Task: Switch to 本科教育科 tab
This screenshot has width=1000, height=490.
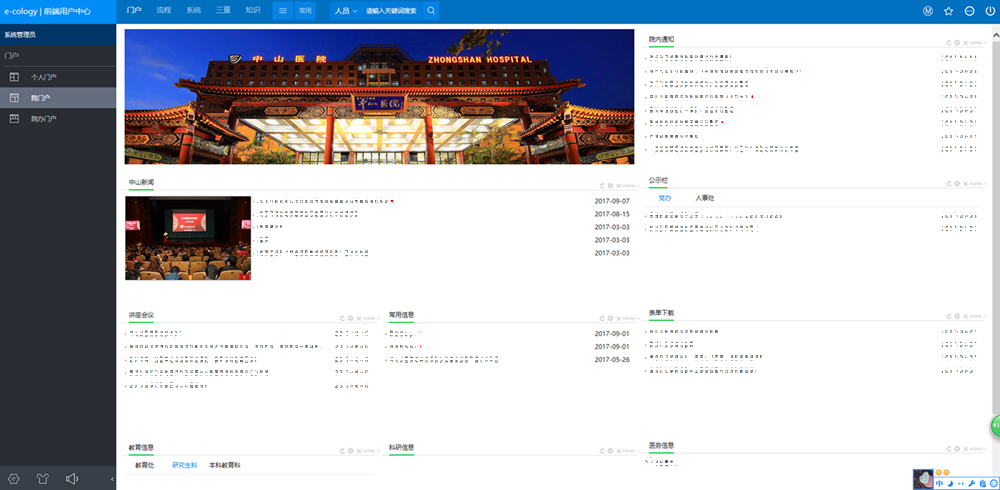Action: 224,466
